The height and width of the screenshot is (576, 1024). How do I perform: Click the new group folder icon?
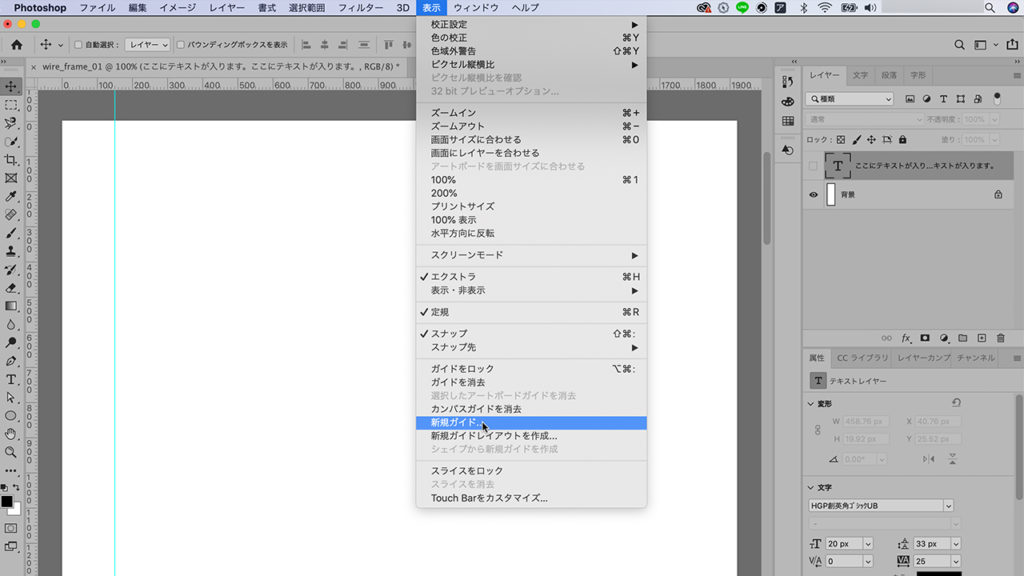(963, 338)
